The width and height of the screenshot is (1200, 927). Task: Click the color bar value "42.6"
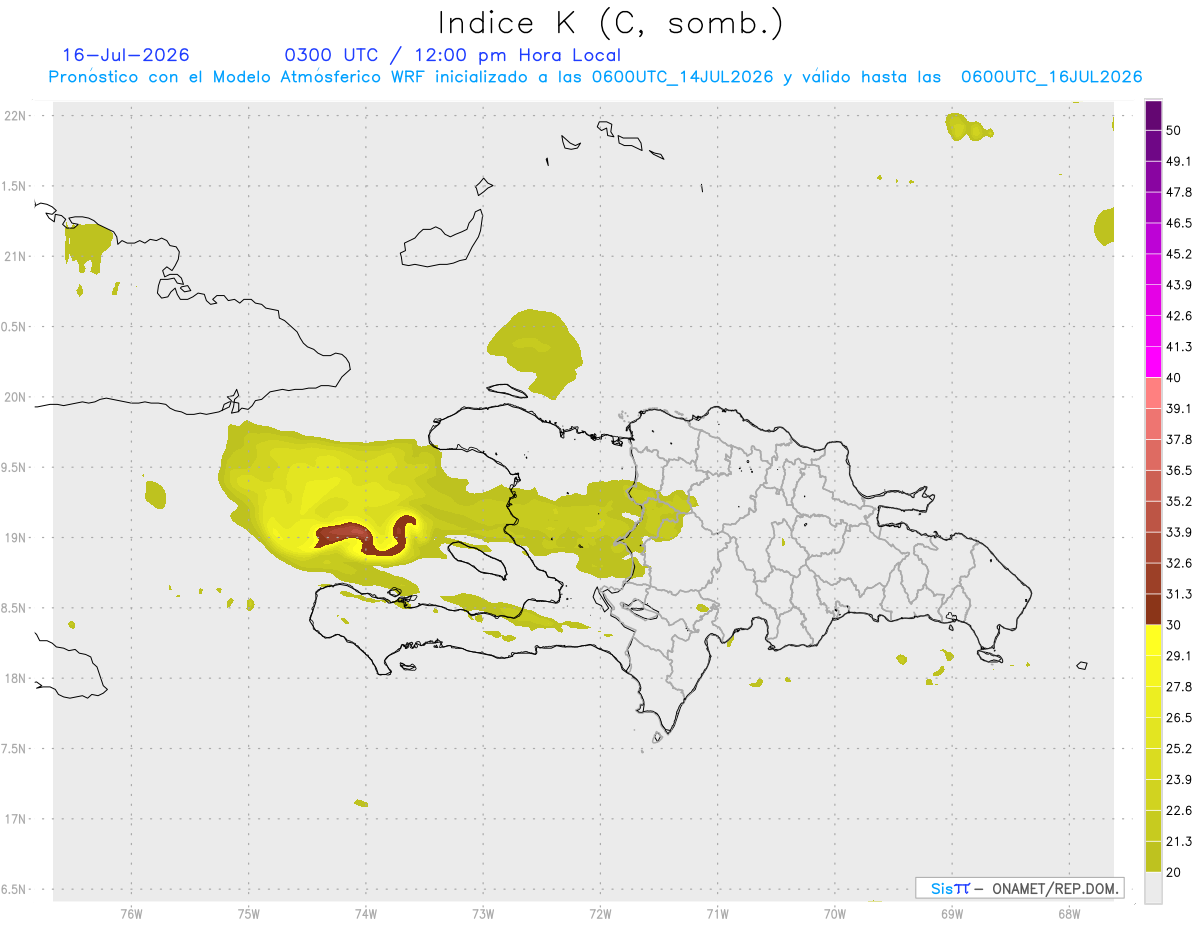click(1179, 316)
